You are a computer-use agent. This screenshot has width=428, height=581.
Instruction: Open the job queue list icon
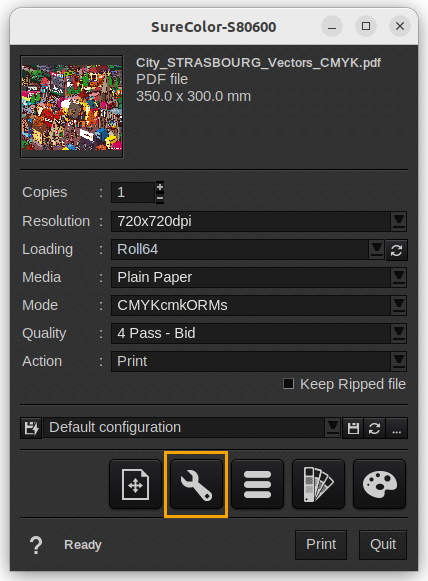point(257,484)
